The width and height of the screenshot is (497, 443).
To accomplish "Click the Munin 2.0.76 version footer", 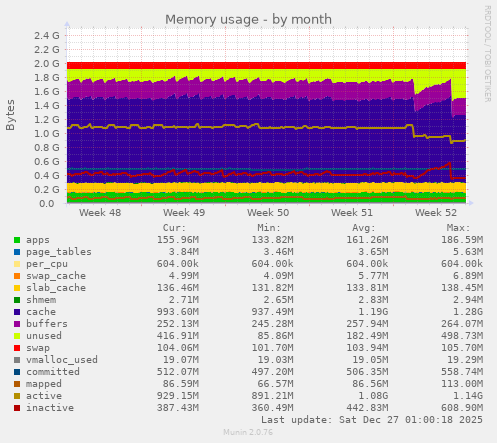I will tap(248, 432).
